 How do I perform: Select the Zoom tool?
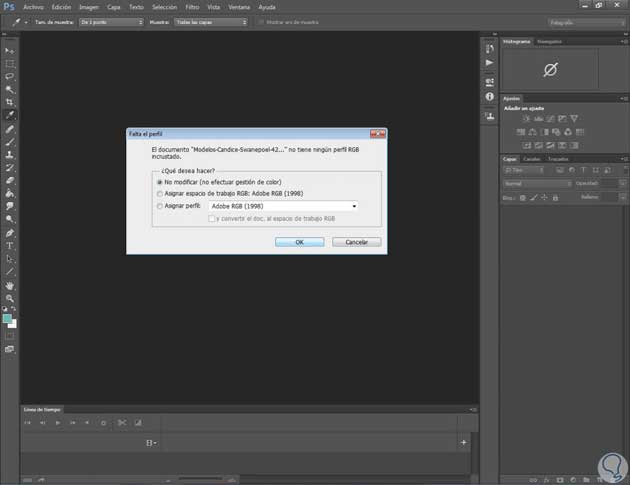[10, 299]
